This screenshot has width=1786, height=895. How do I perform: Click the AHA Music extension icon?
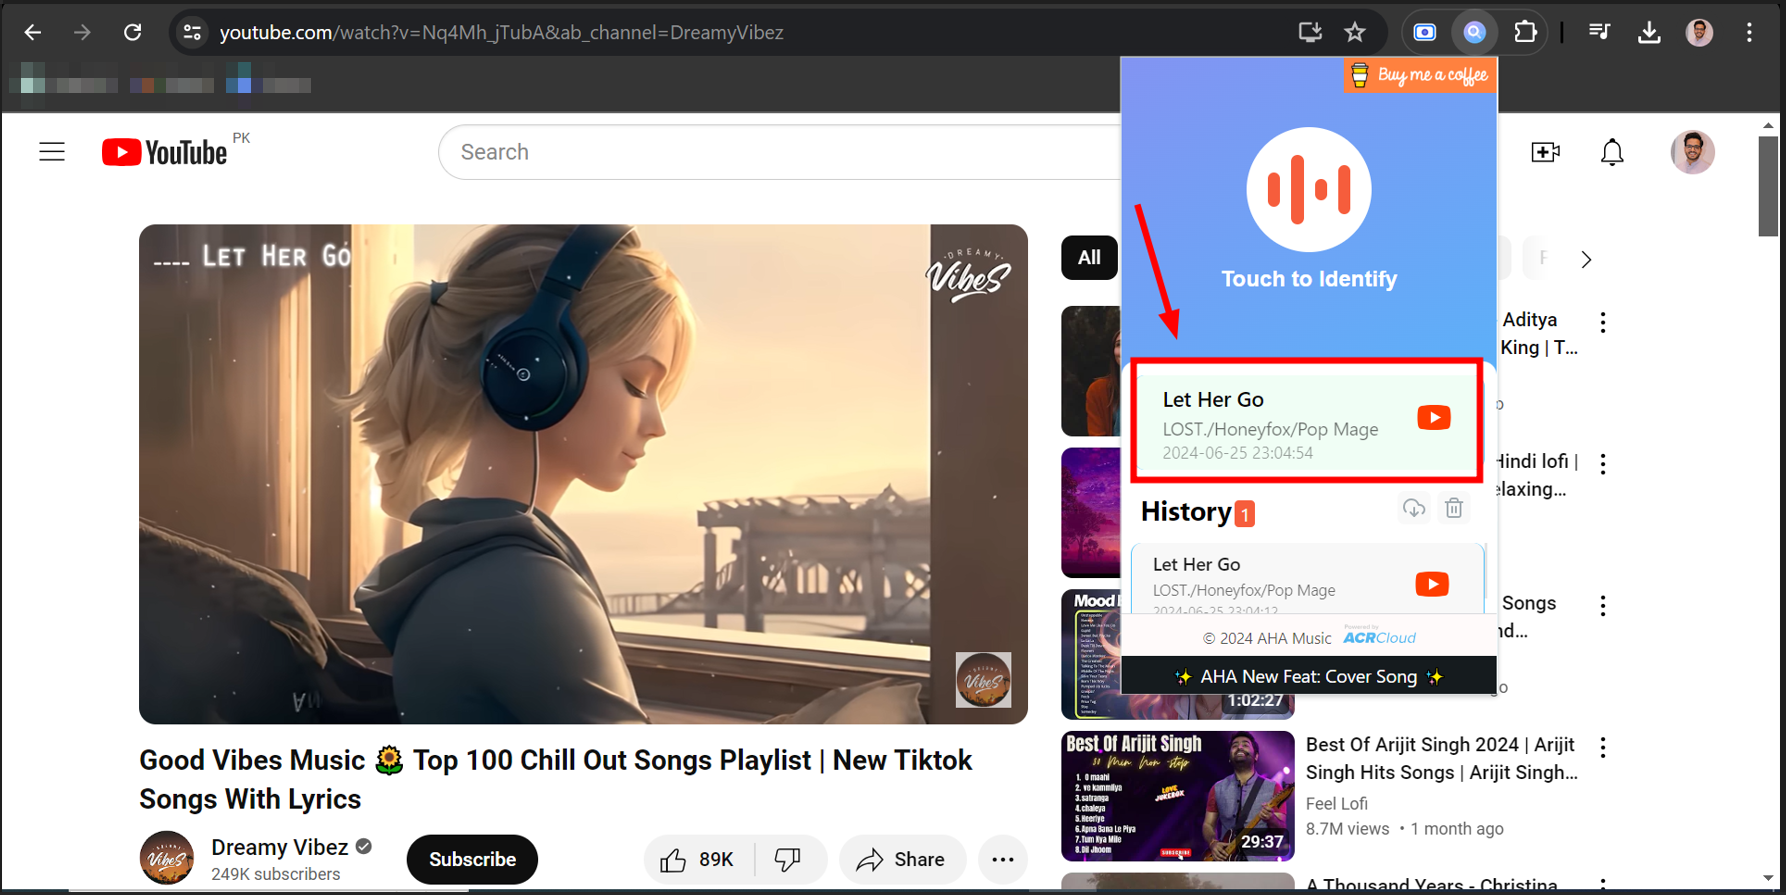1474,33
